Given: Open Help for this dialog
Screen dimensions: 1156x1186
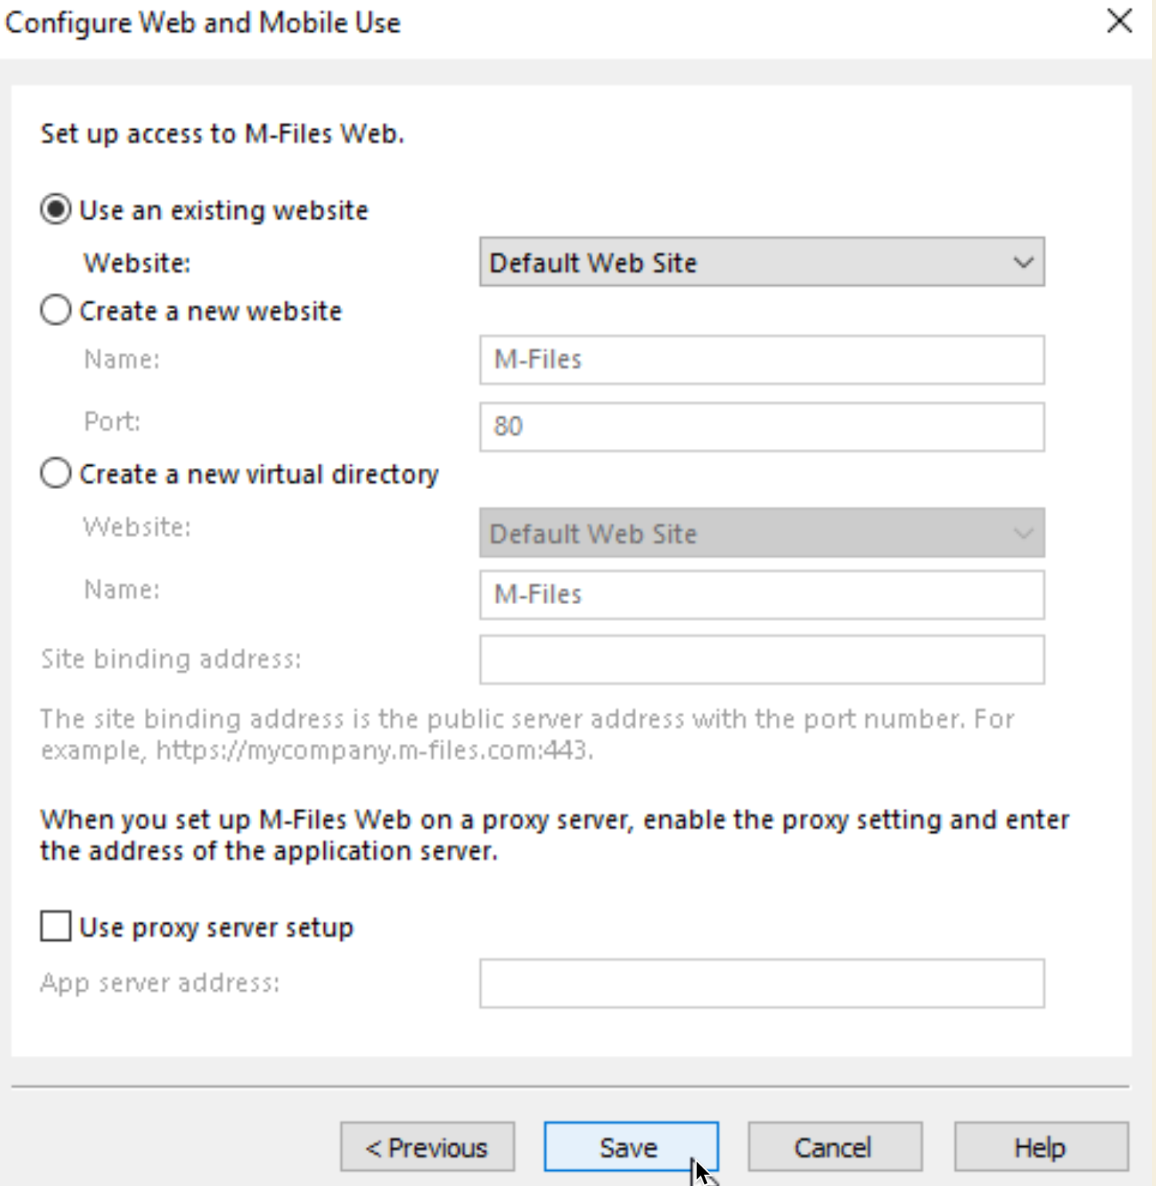Looking at the screenshot, I should (x=1041, y=1147).
